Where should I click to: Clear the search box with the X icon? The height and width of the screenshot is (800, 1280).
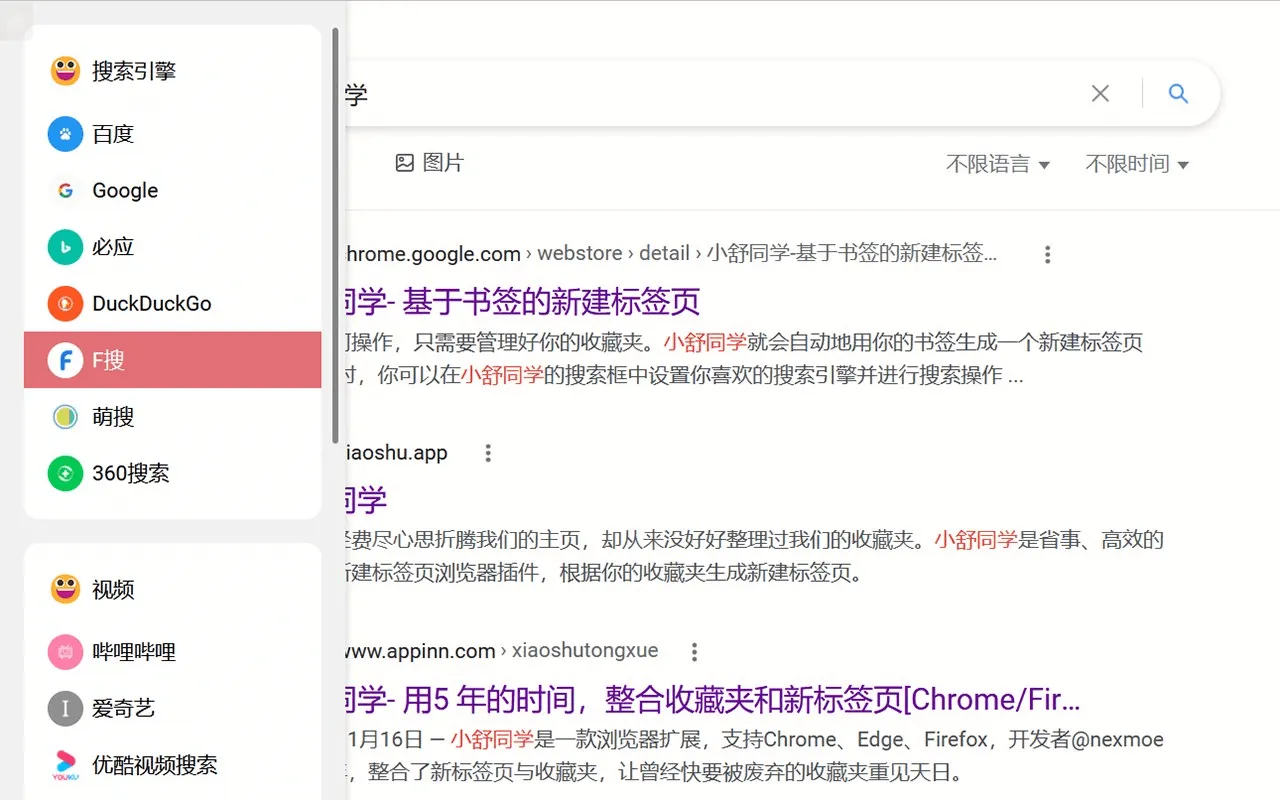click(x=1100, y=92)
